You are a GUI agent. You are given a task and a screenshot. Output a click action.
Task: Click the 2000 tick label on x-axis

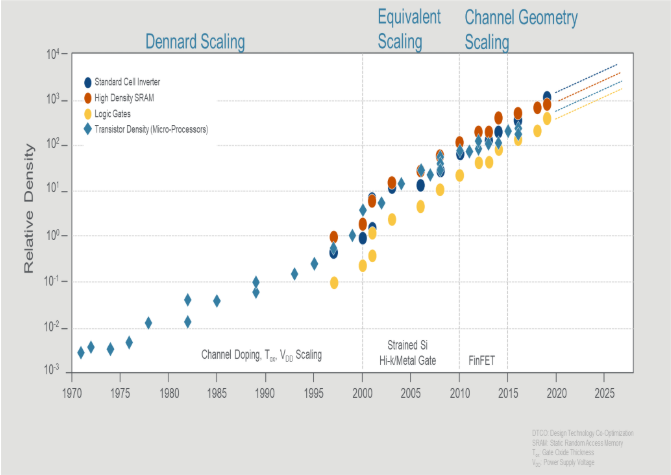(362, 394)
